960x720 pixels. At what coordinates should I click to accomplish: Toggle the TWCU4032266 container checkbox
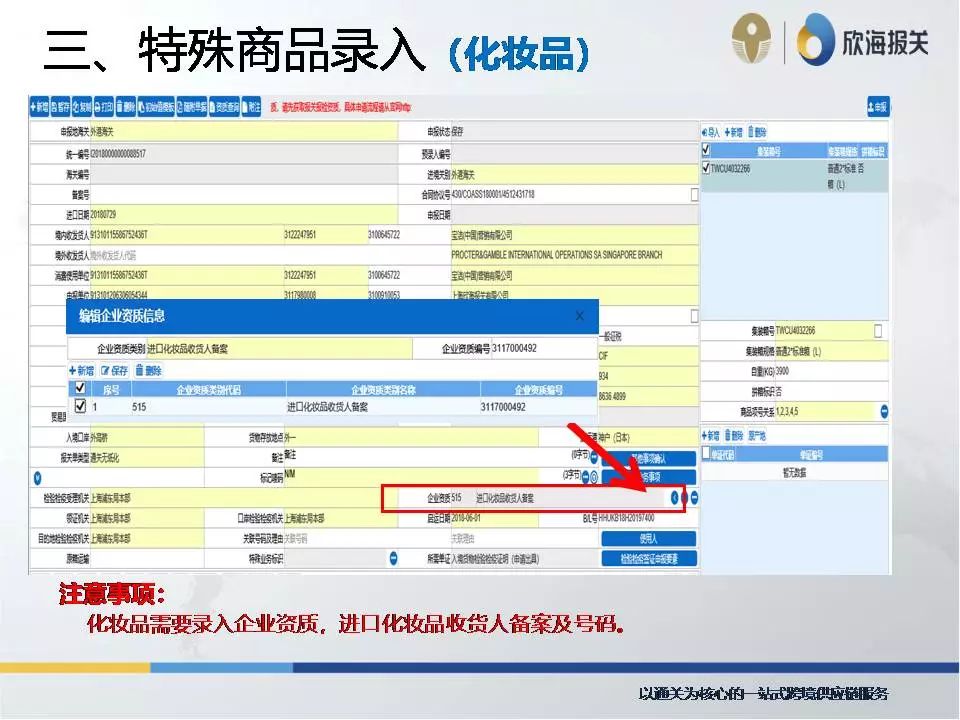point(705,166)
